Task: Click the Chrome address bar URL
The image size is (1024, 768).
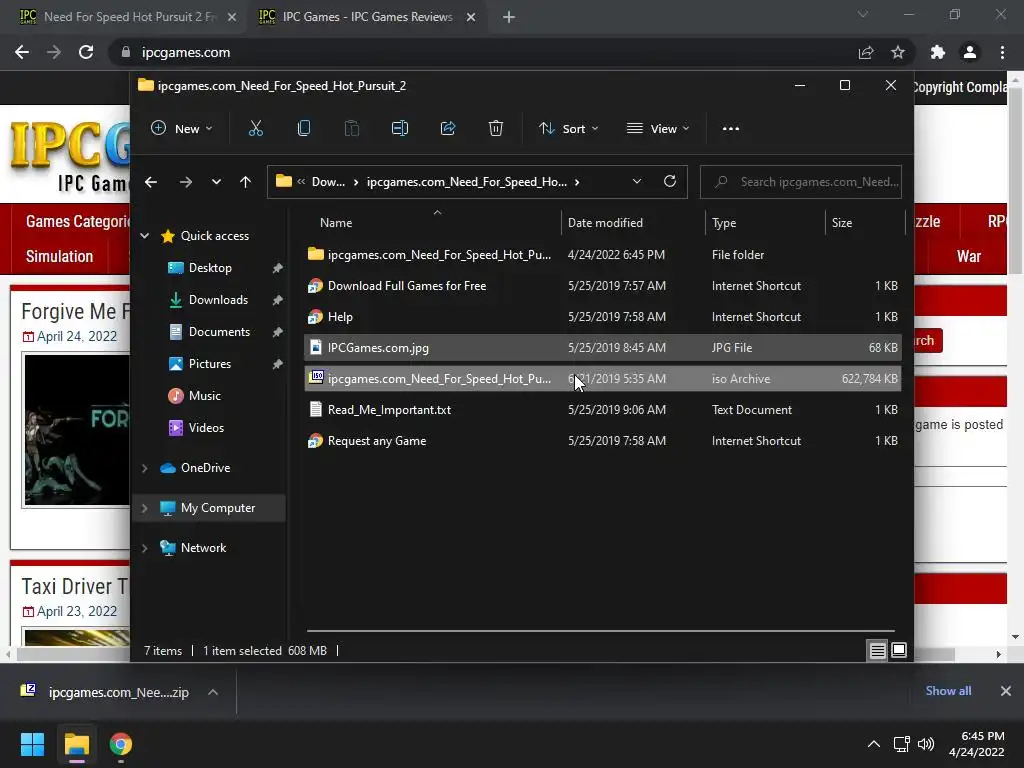Action: 185,52
